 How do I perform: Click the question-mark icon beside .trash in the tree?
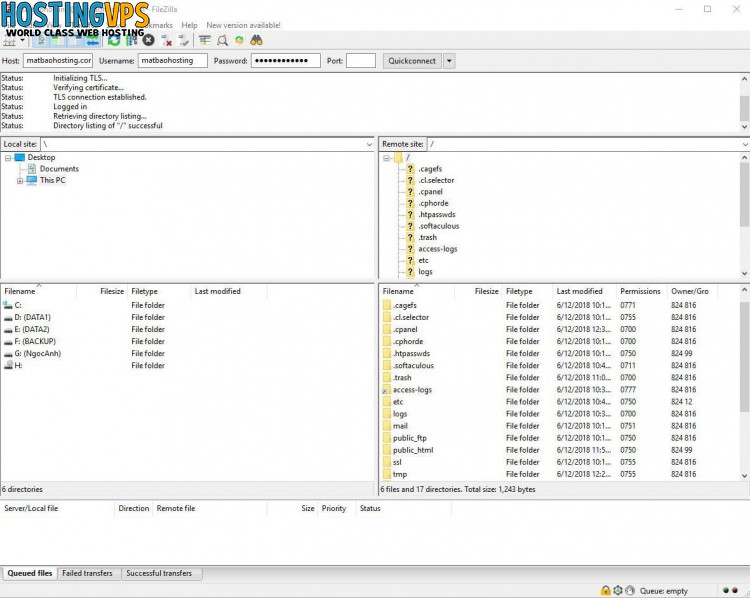point(410,238)
